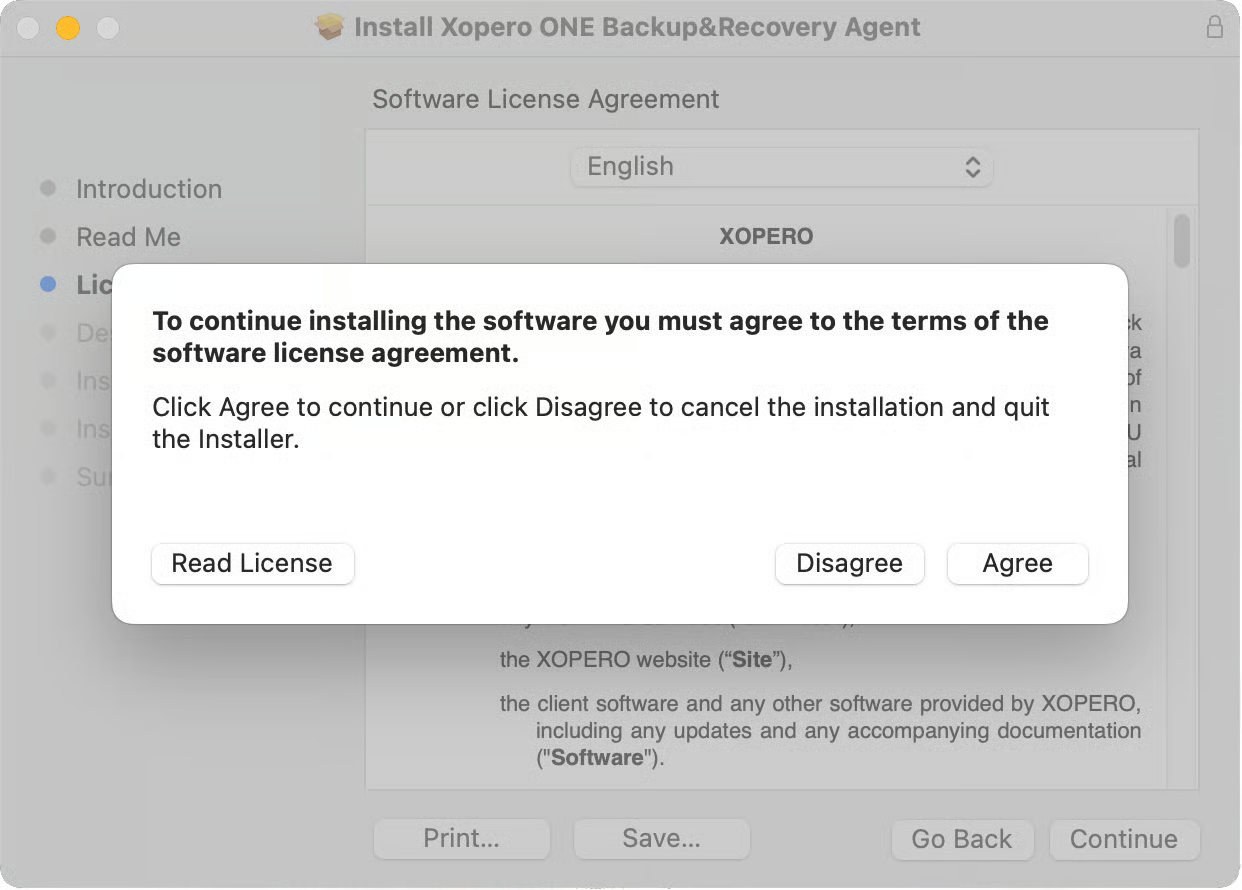This screenshot has height=890, width=1242.
Task: Select the Read Me step in the sidebar
Action: pyautogui.click(x=128, y=237)
